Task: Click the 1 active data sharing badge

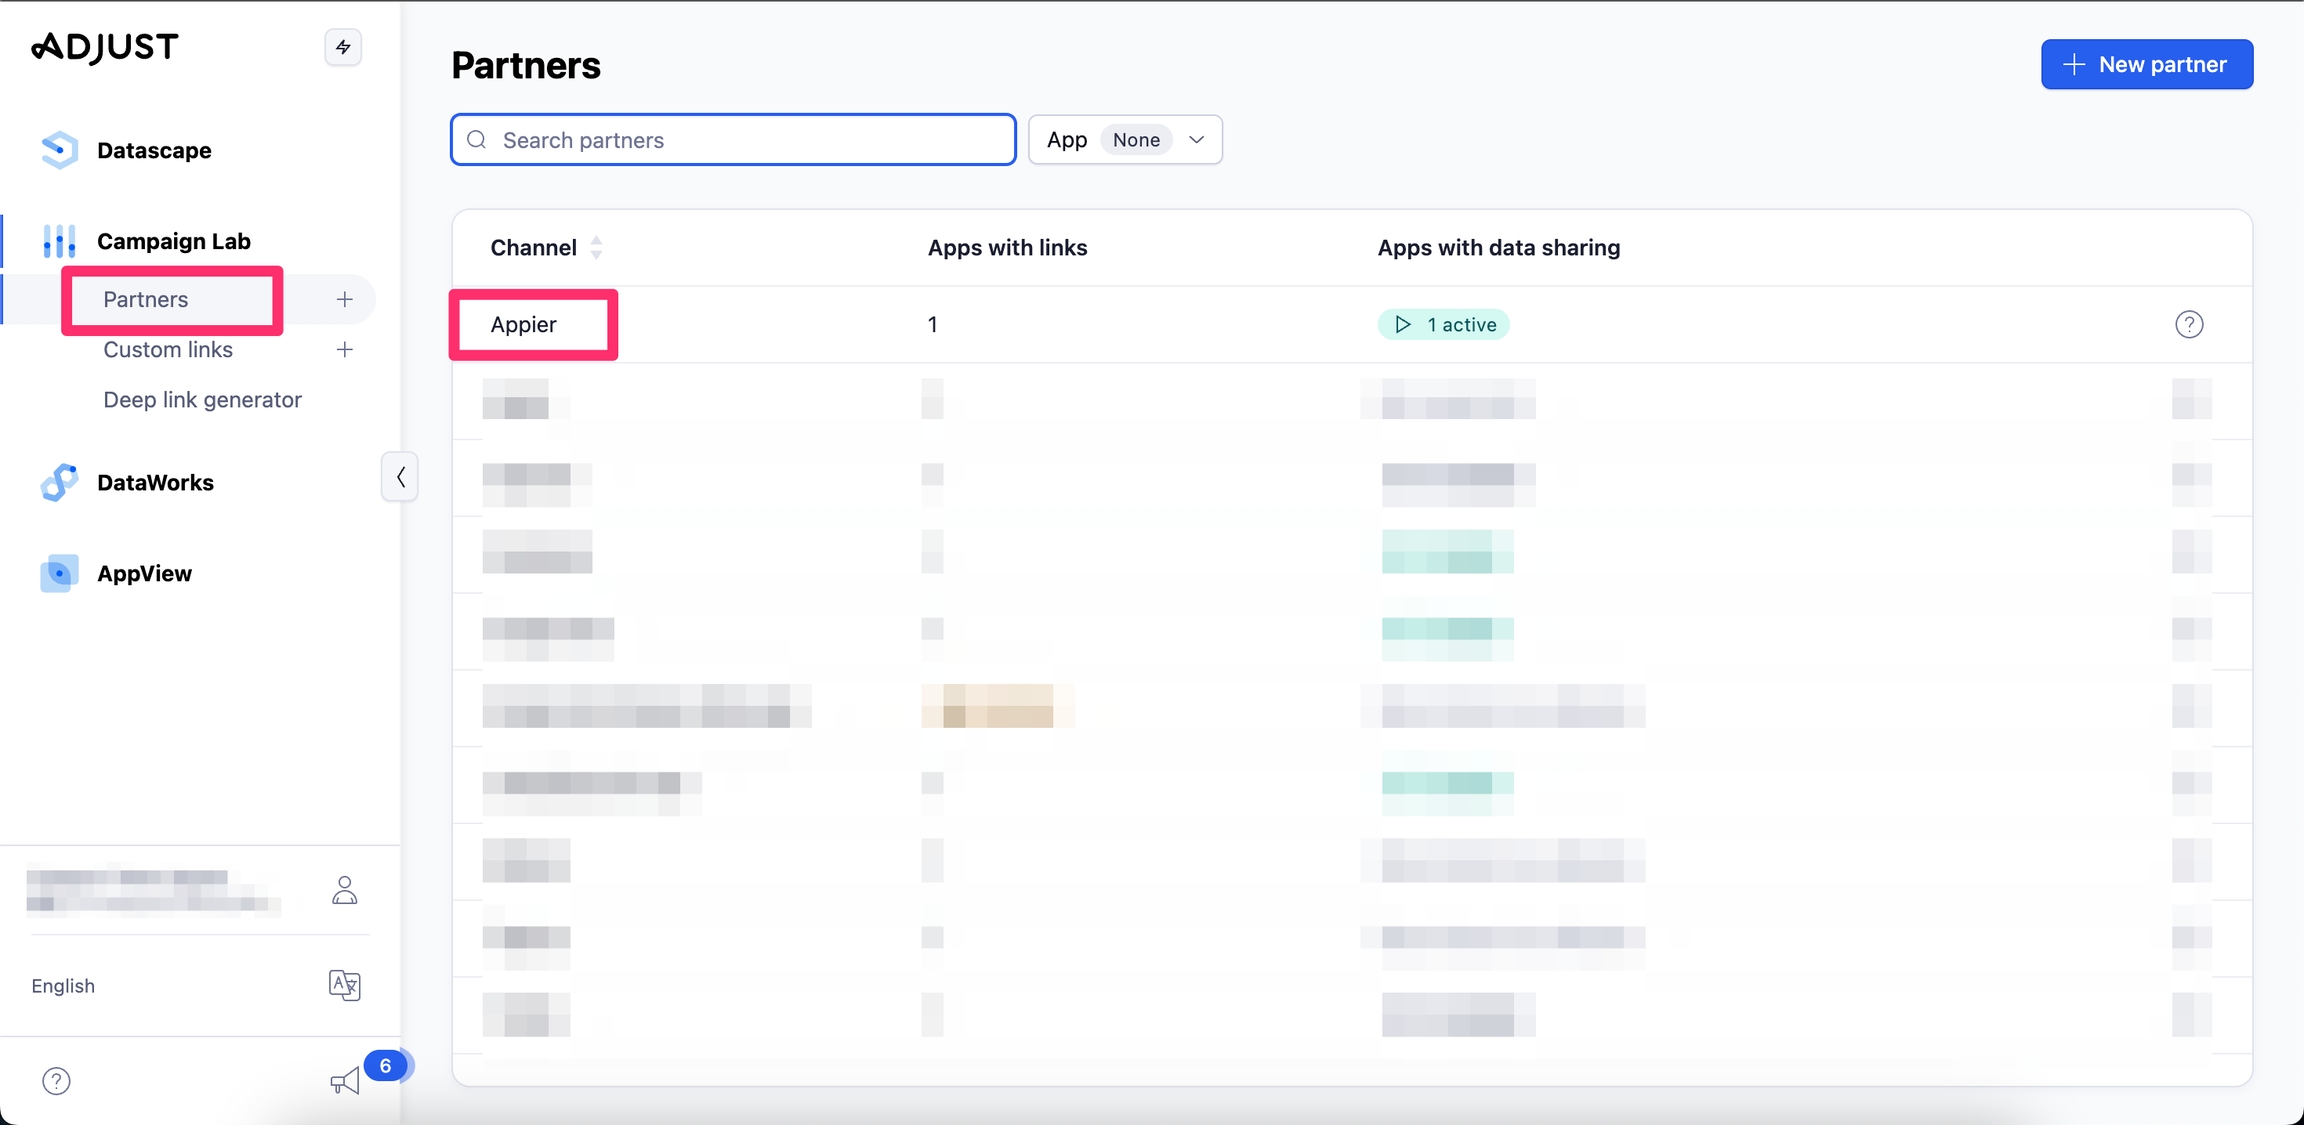Action: pos(1443,324)
